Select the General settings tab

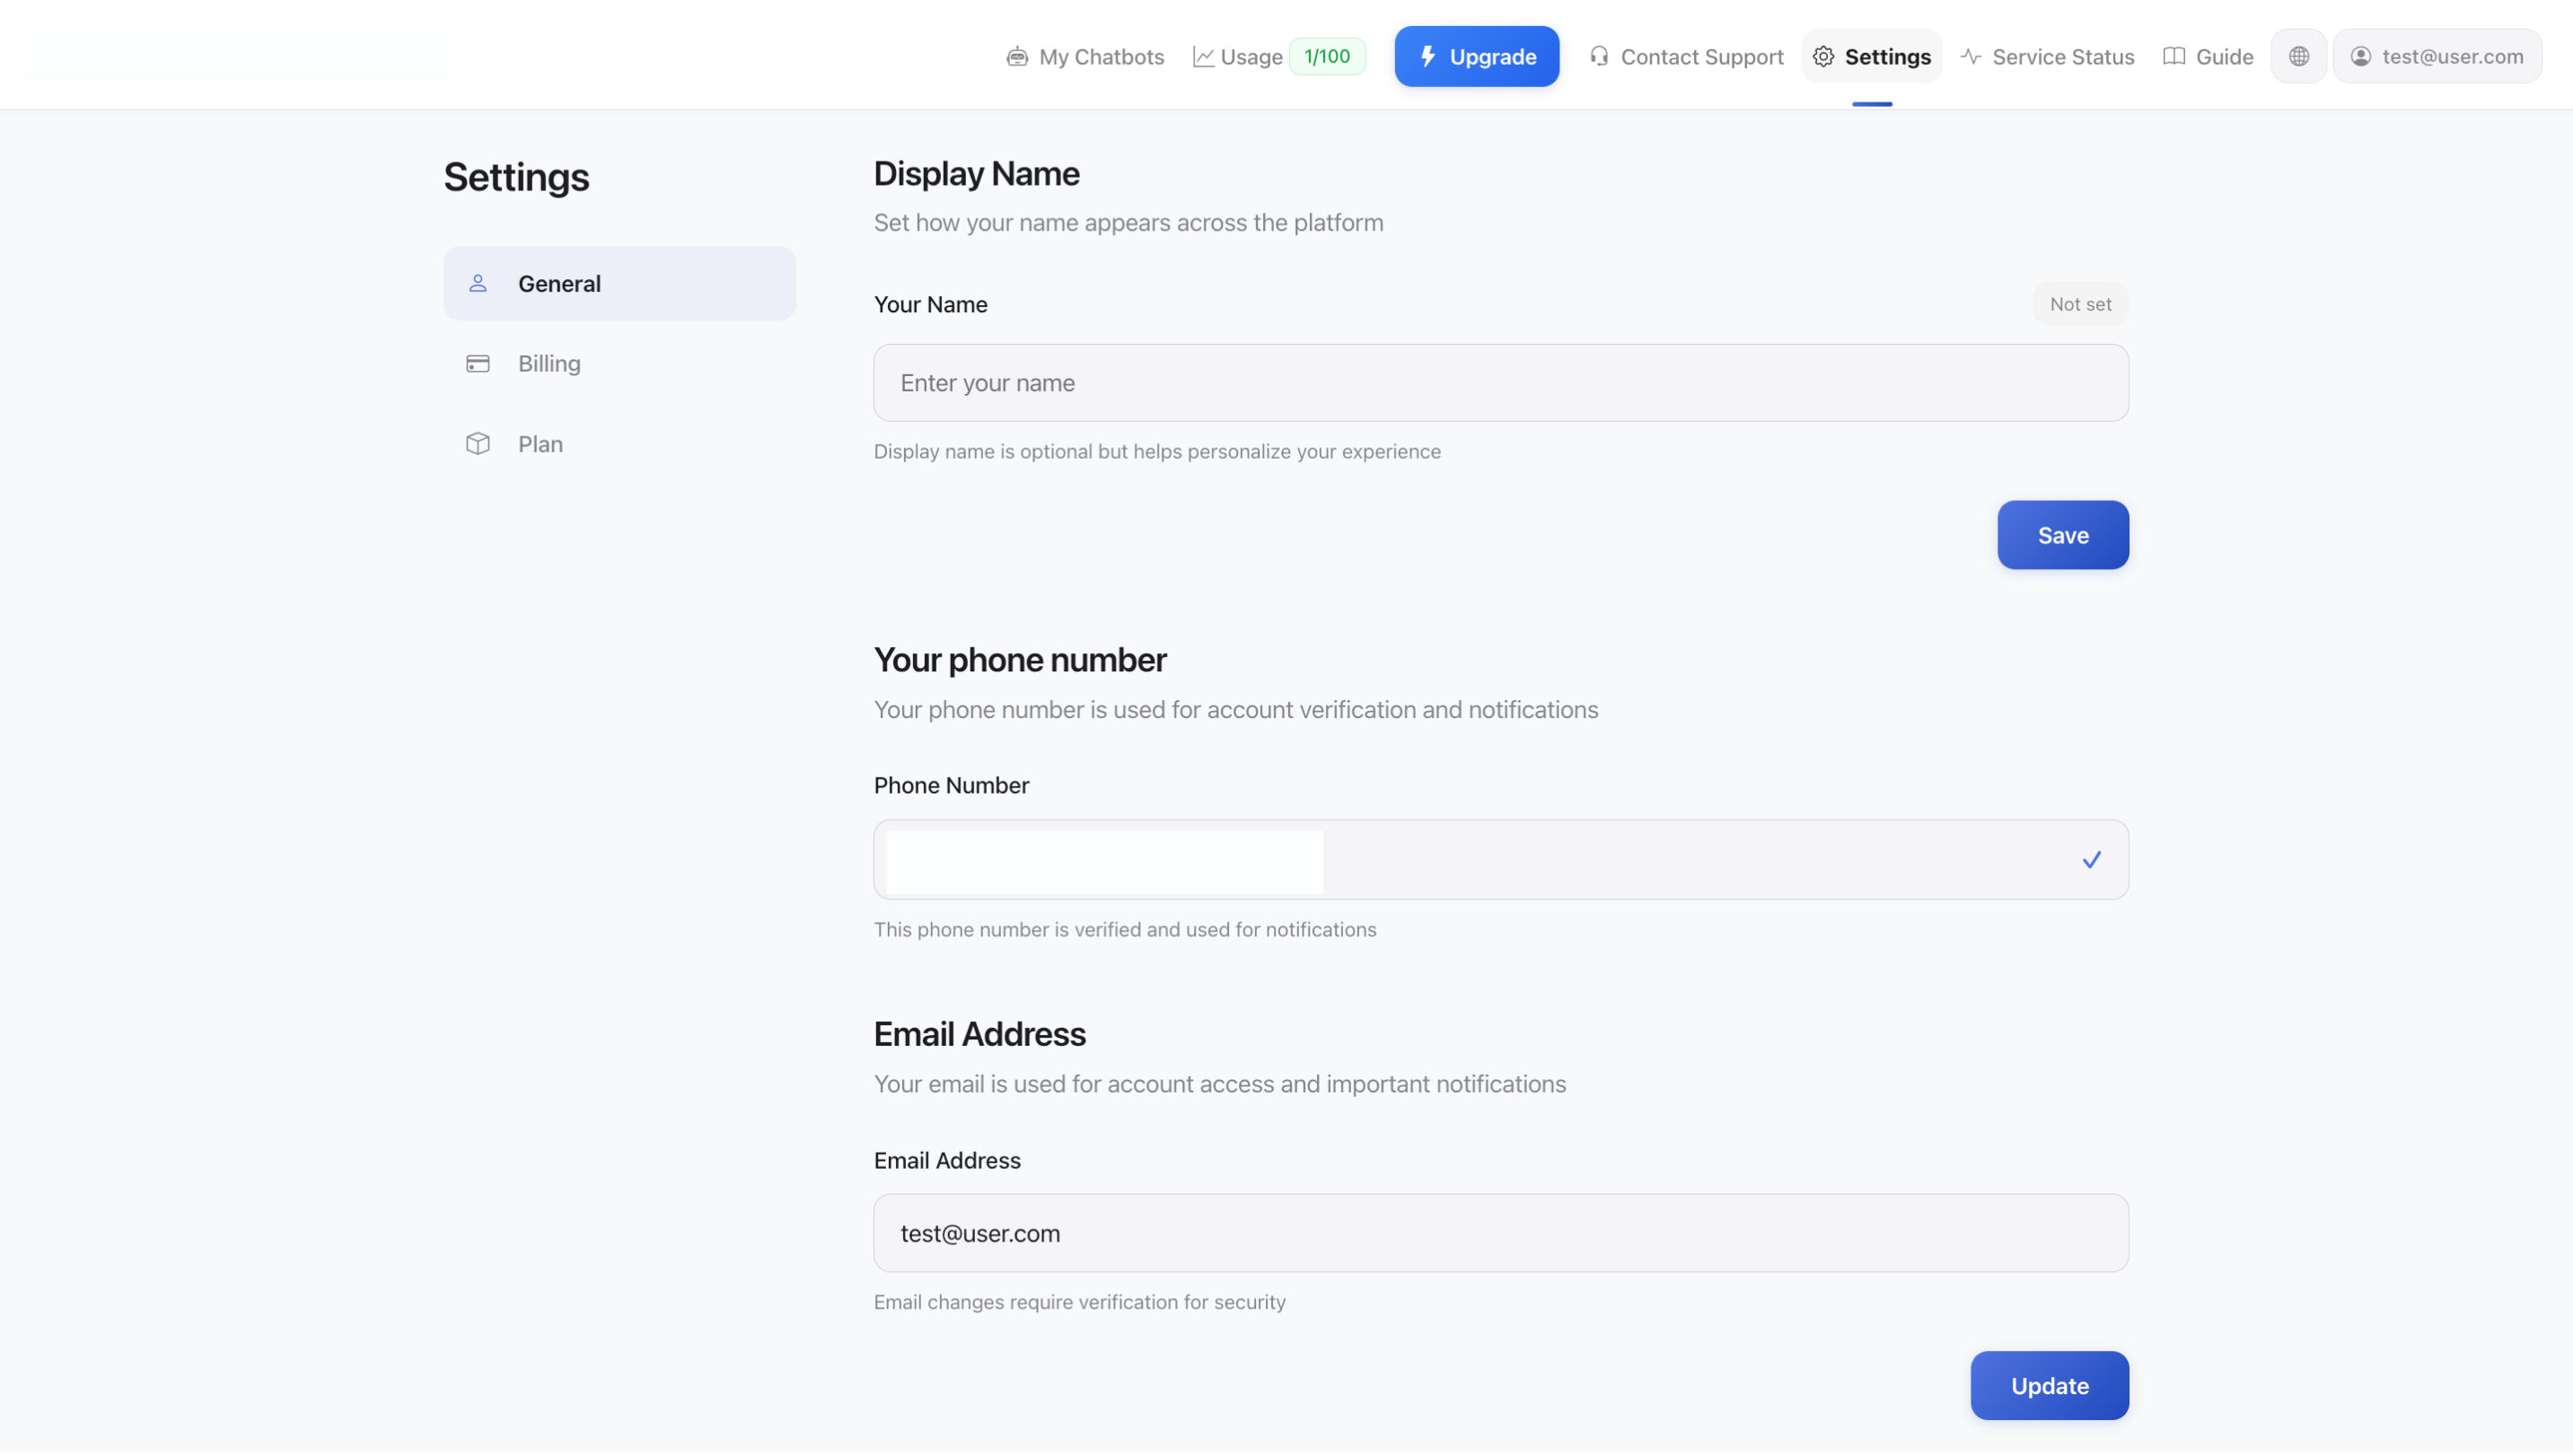(560, 283)
